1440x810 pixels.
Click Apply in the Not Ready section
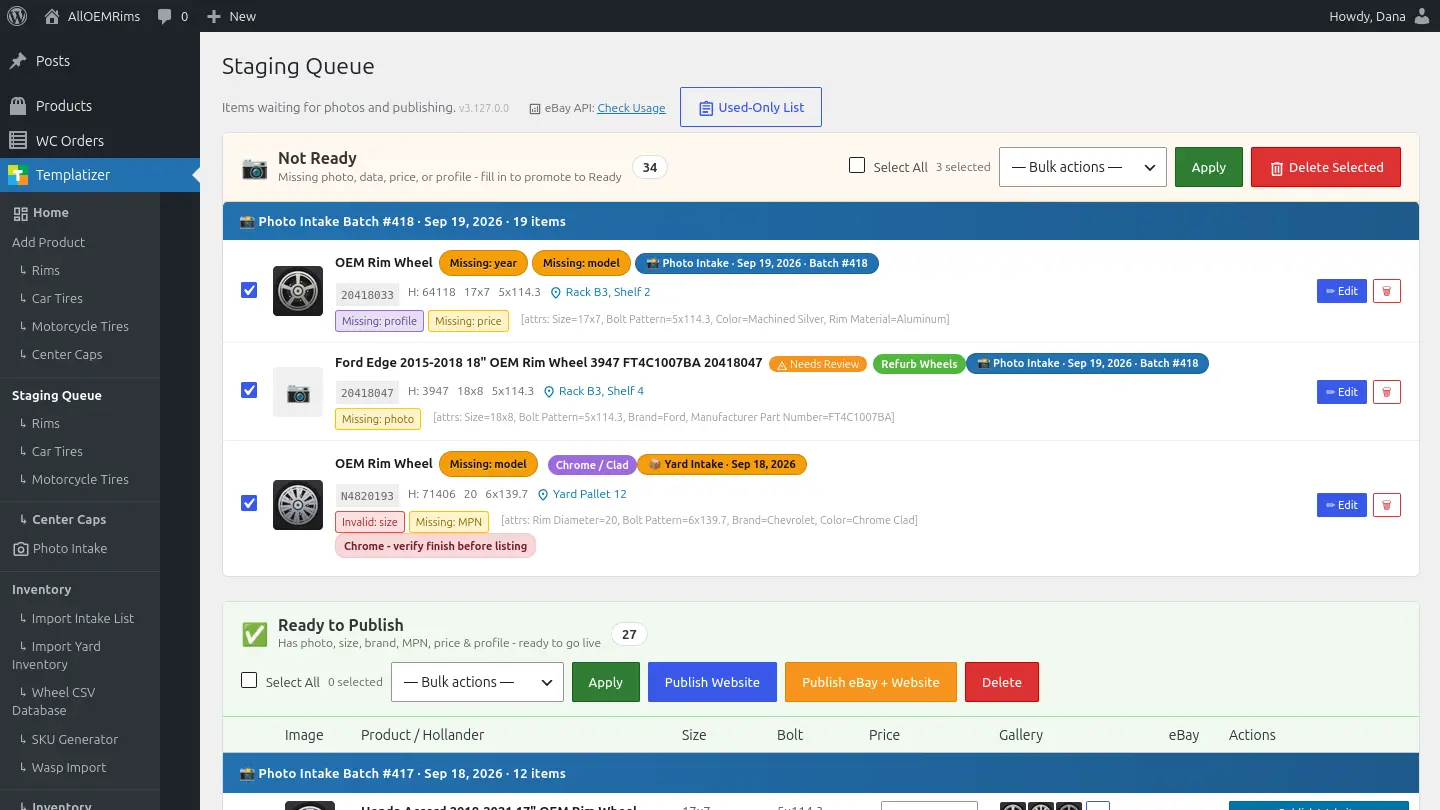(x=1209, y=167)
